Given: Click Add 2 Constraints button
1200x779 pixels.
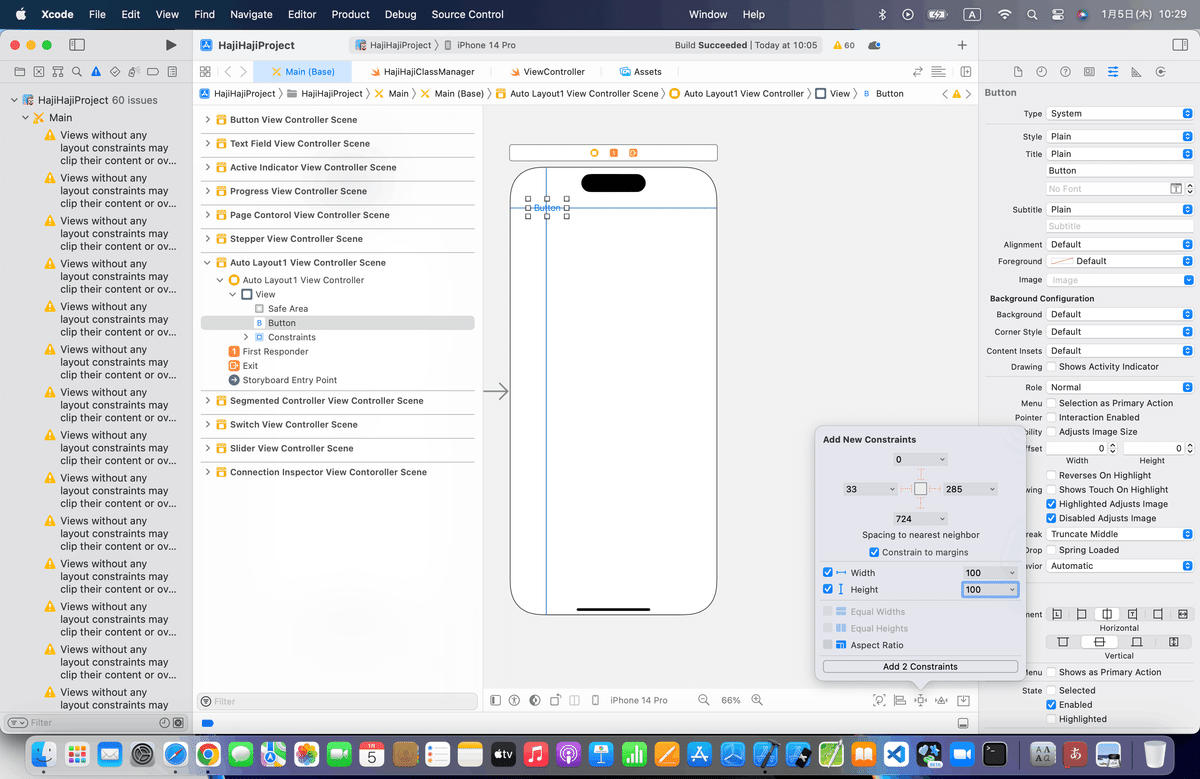Looking at the screenshot, I should pos(920,667).
